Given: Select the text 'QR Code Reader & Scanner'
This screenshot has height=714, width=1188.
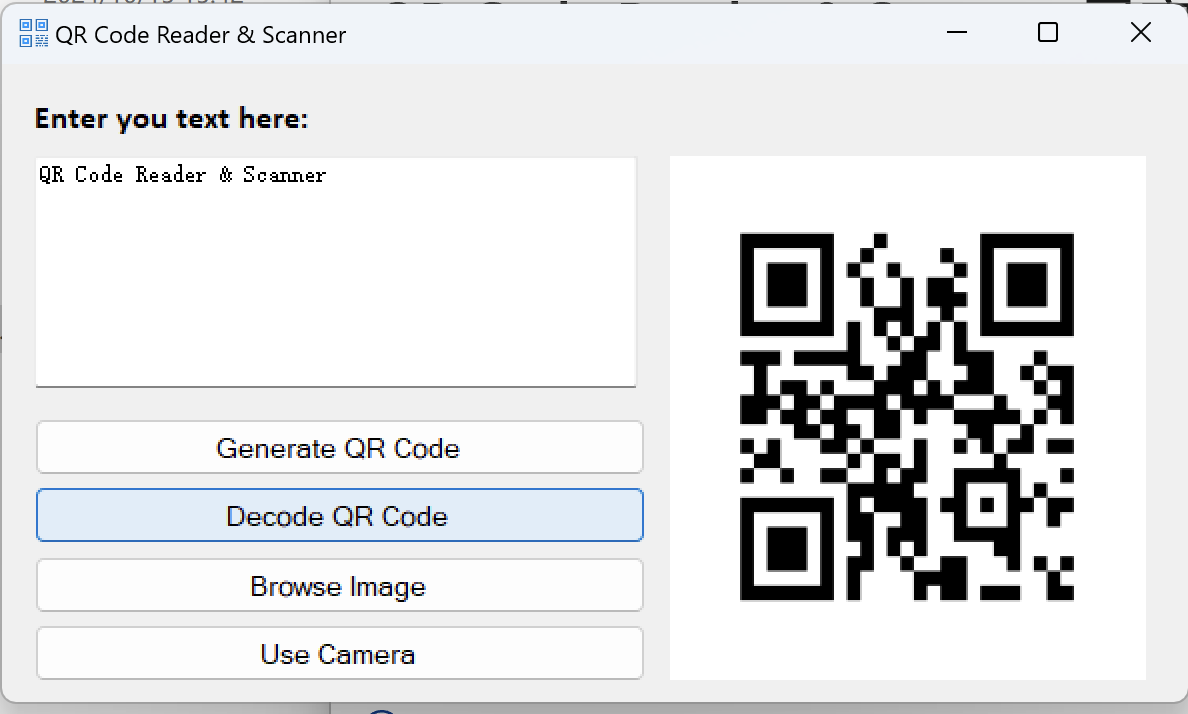Looking at the screenshot, I should (182, 174).
